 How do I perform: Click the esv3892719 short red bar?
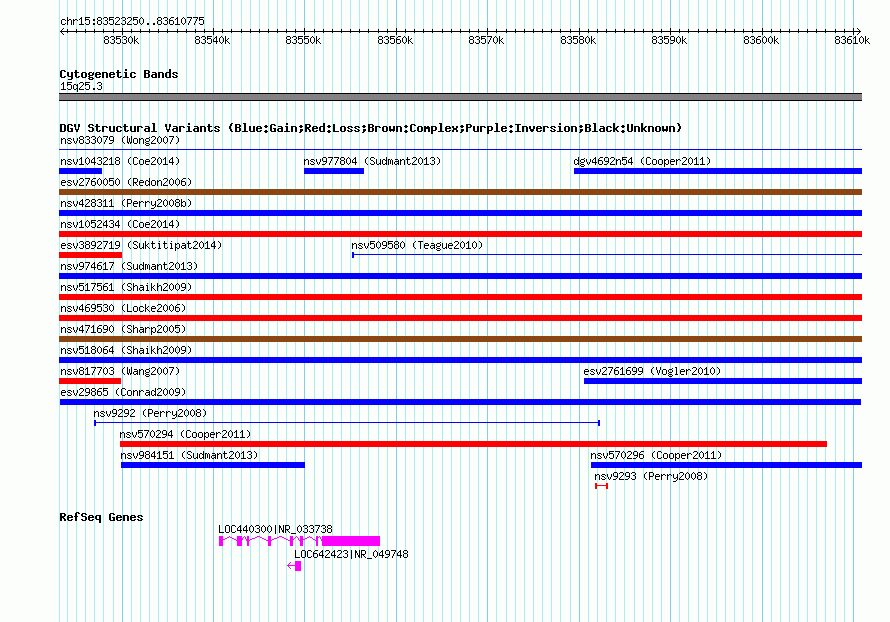coord(90,255)
